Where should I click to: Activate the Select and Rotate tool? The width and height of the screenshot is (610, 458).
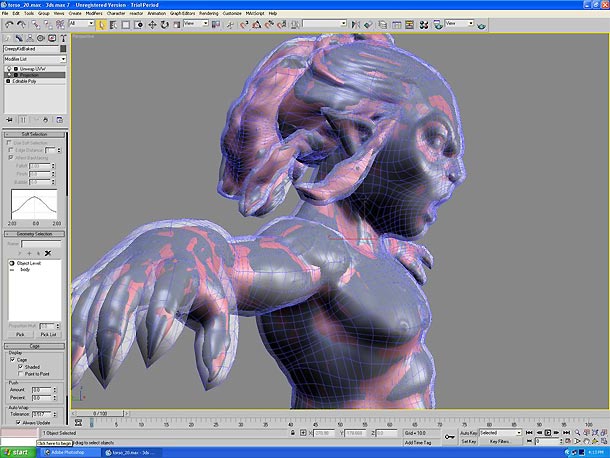(x=165, y=23)
